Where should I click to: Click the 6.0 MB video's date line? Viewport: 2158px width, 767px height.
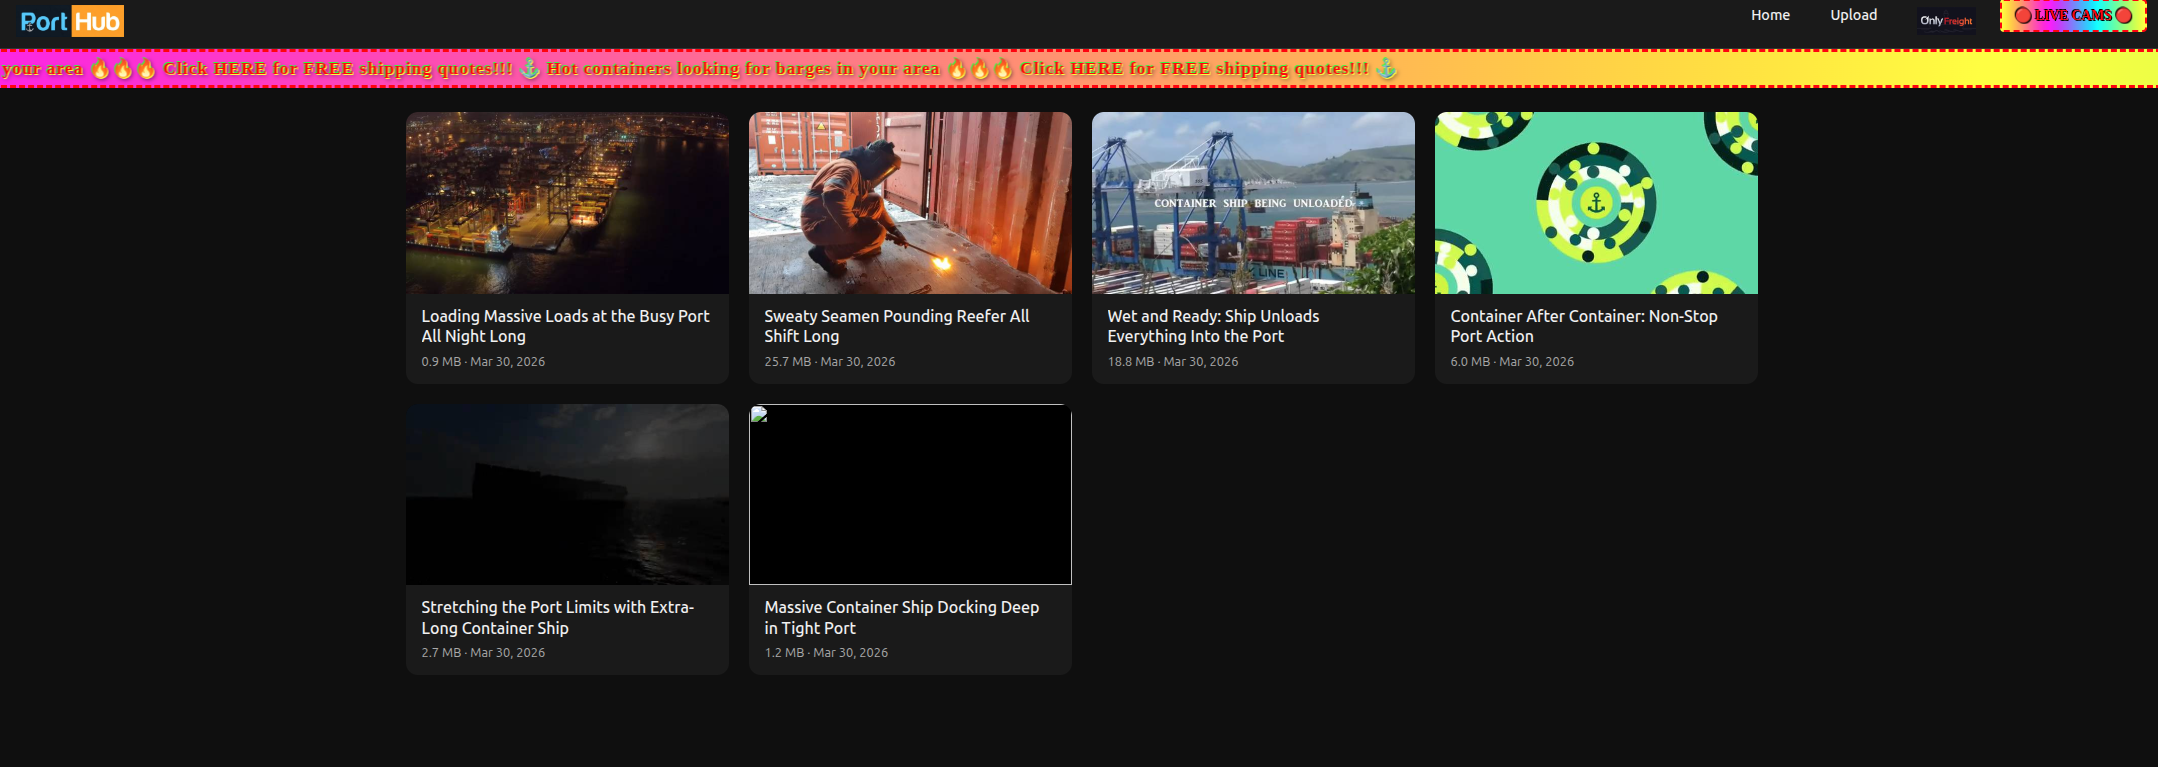pyautogui.click(x=1511, y=362)
